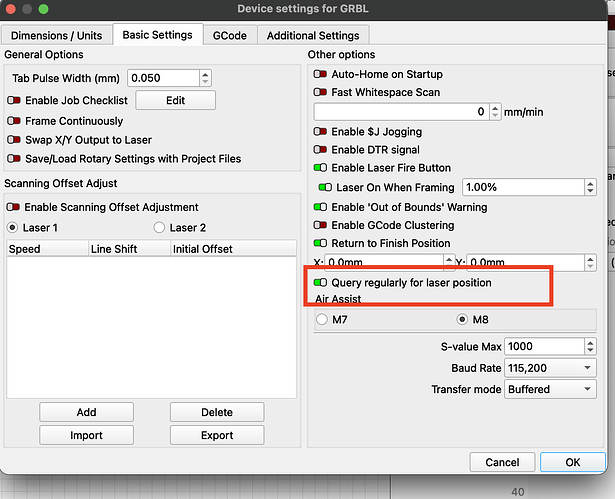Enable Job Checklist toggle
Image resolution: width=615 pixels, height=499 pixels.
coord(14,101)
